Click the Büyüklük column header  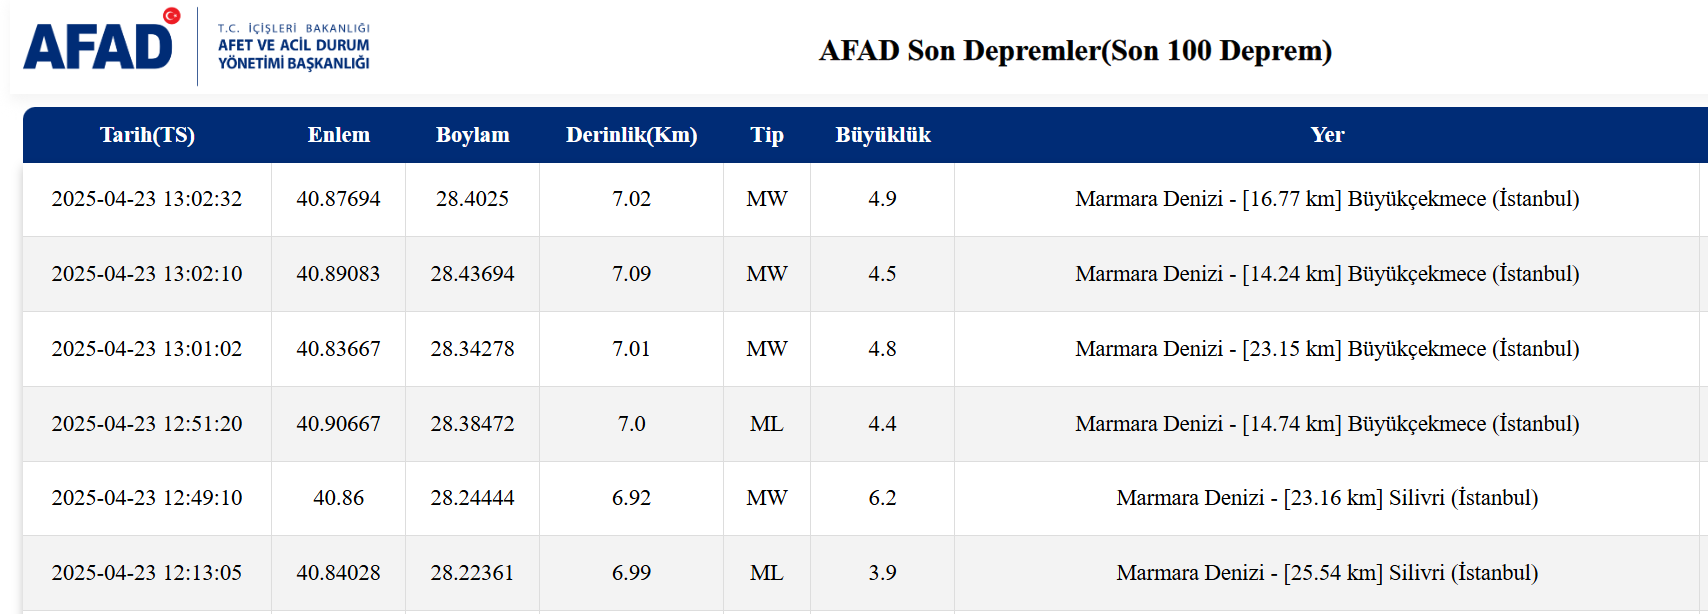tap(883, 135)
